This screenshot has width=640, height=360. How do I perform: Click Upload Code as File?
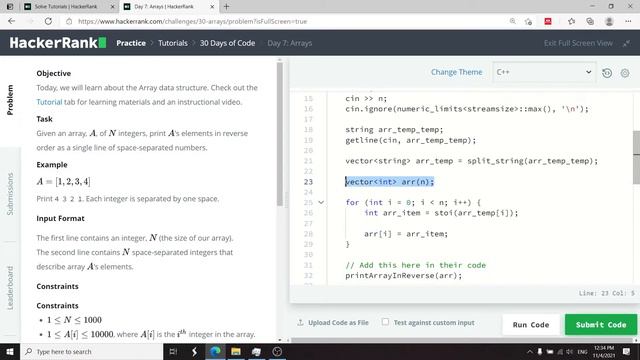(x=338, y=322)
